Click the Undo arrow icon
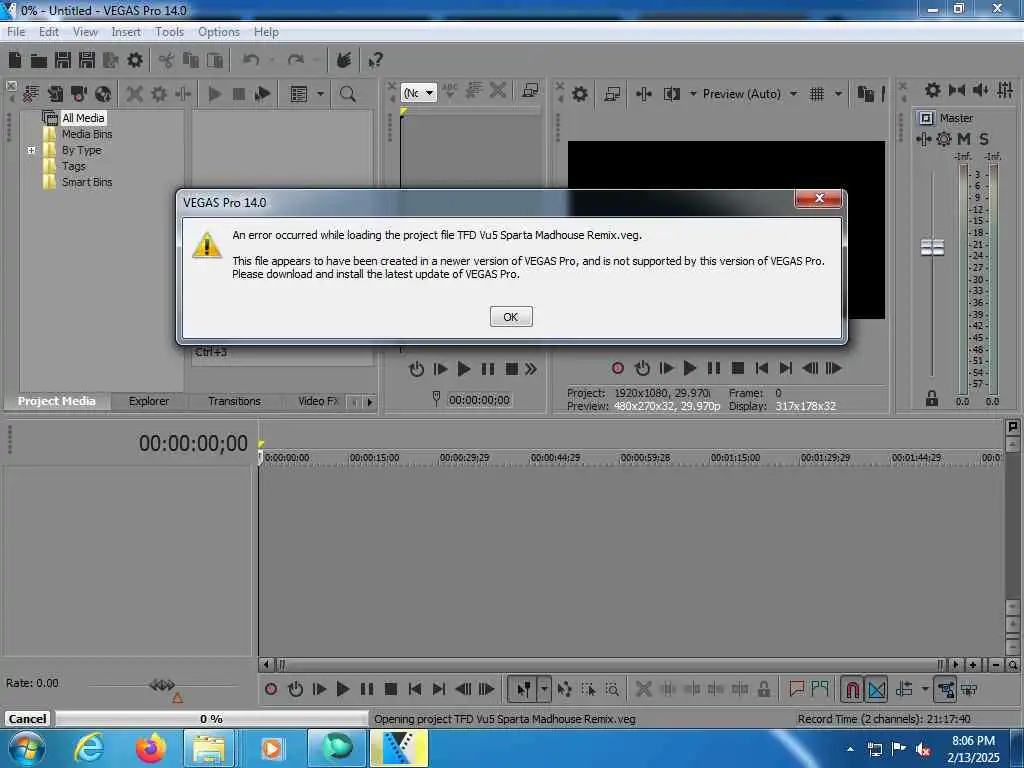 tap(251, 61)
